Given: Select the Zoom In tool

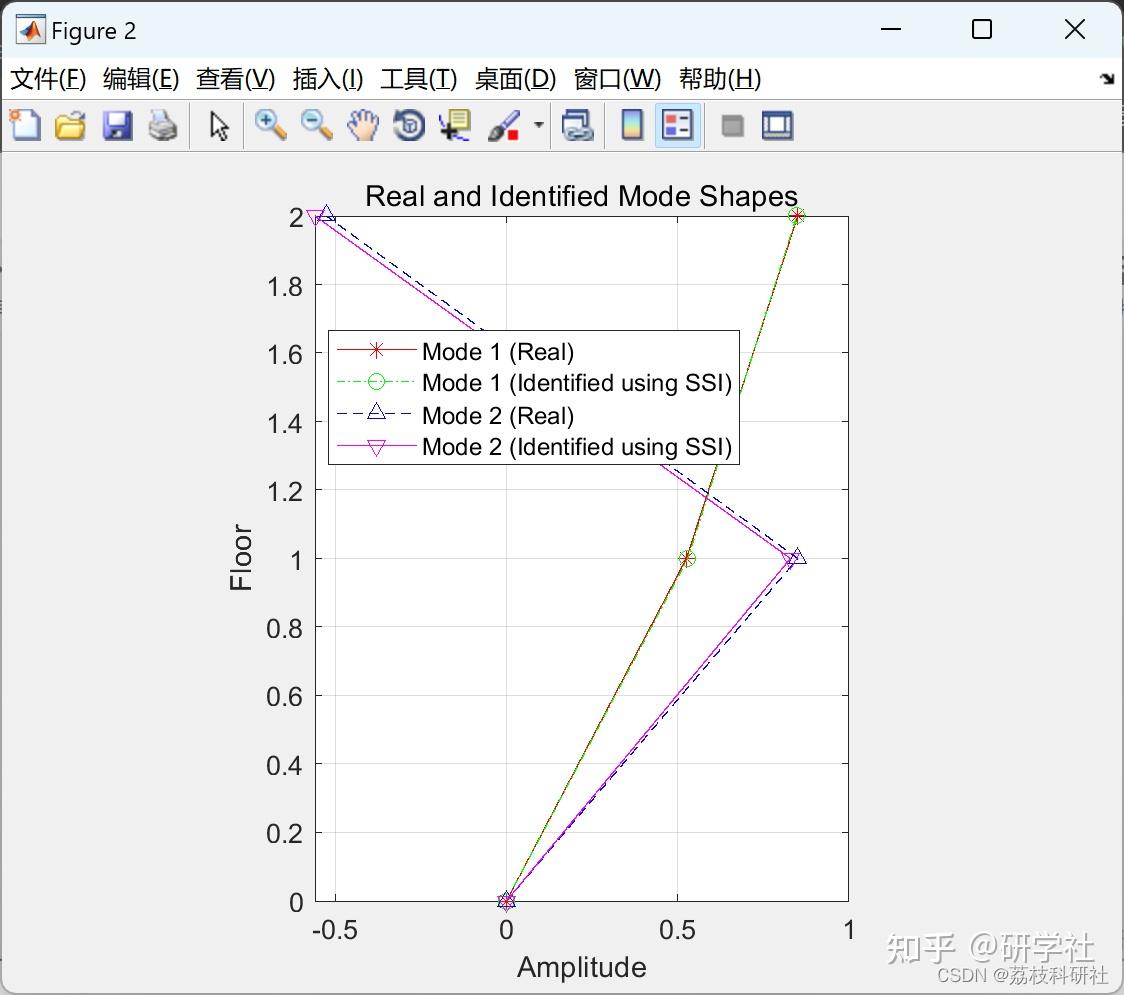Looking at the screenshot, I should (x=270, y=125).
